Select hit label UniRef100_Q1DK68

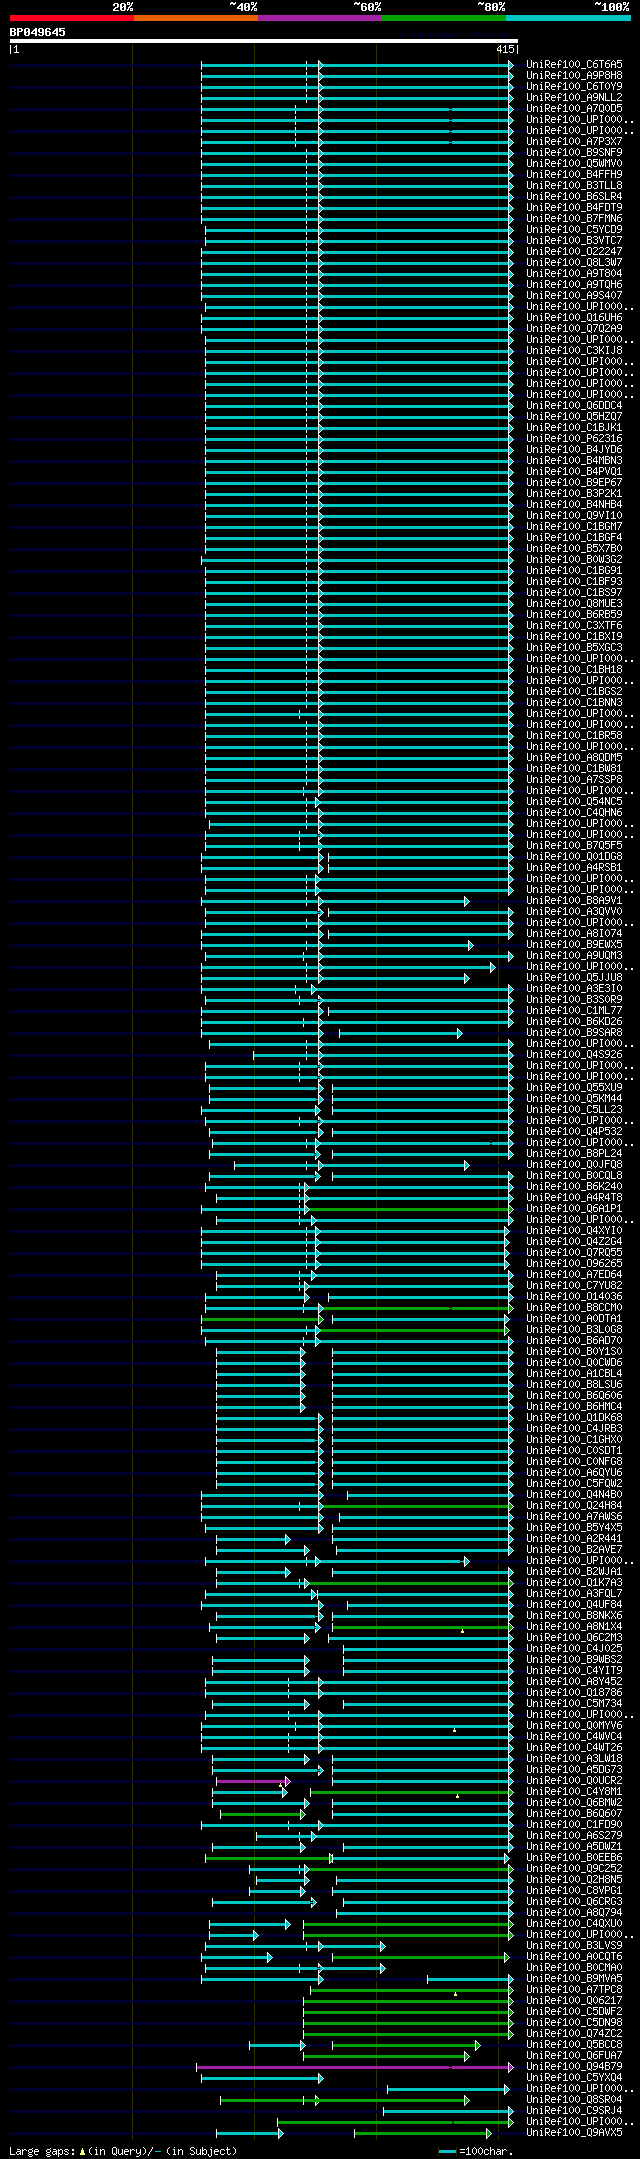coord(574,1417)
